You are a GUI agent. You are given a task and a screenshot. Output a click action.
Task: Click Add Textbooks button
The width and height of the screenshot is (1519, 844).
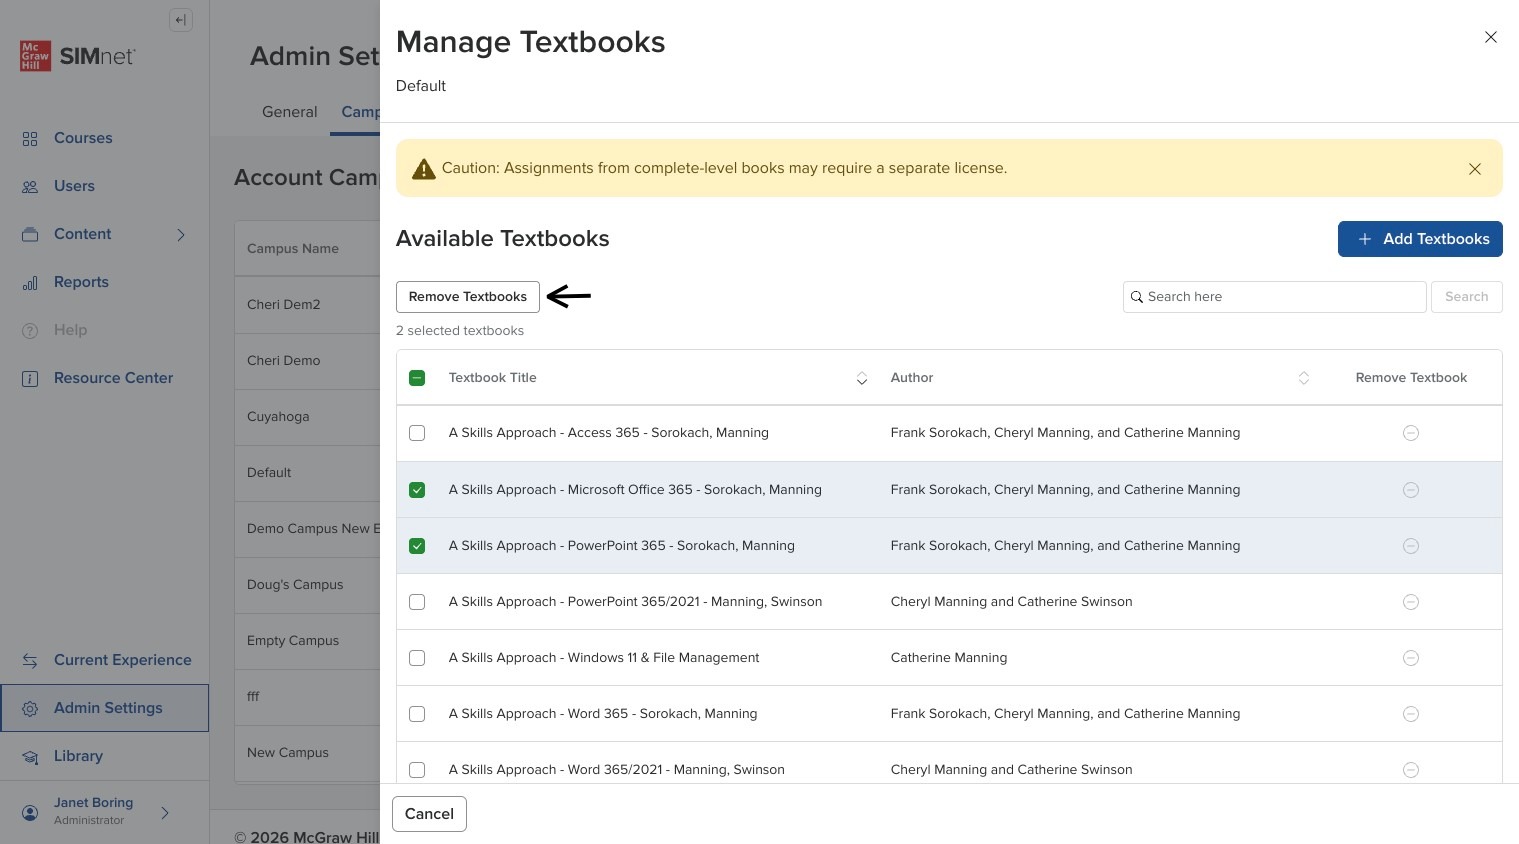click(x=1420, y=239)
